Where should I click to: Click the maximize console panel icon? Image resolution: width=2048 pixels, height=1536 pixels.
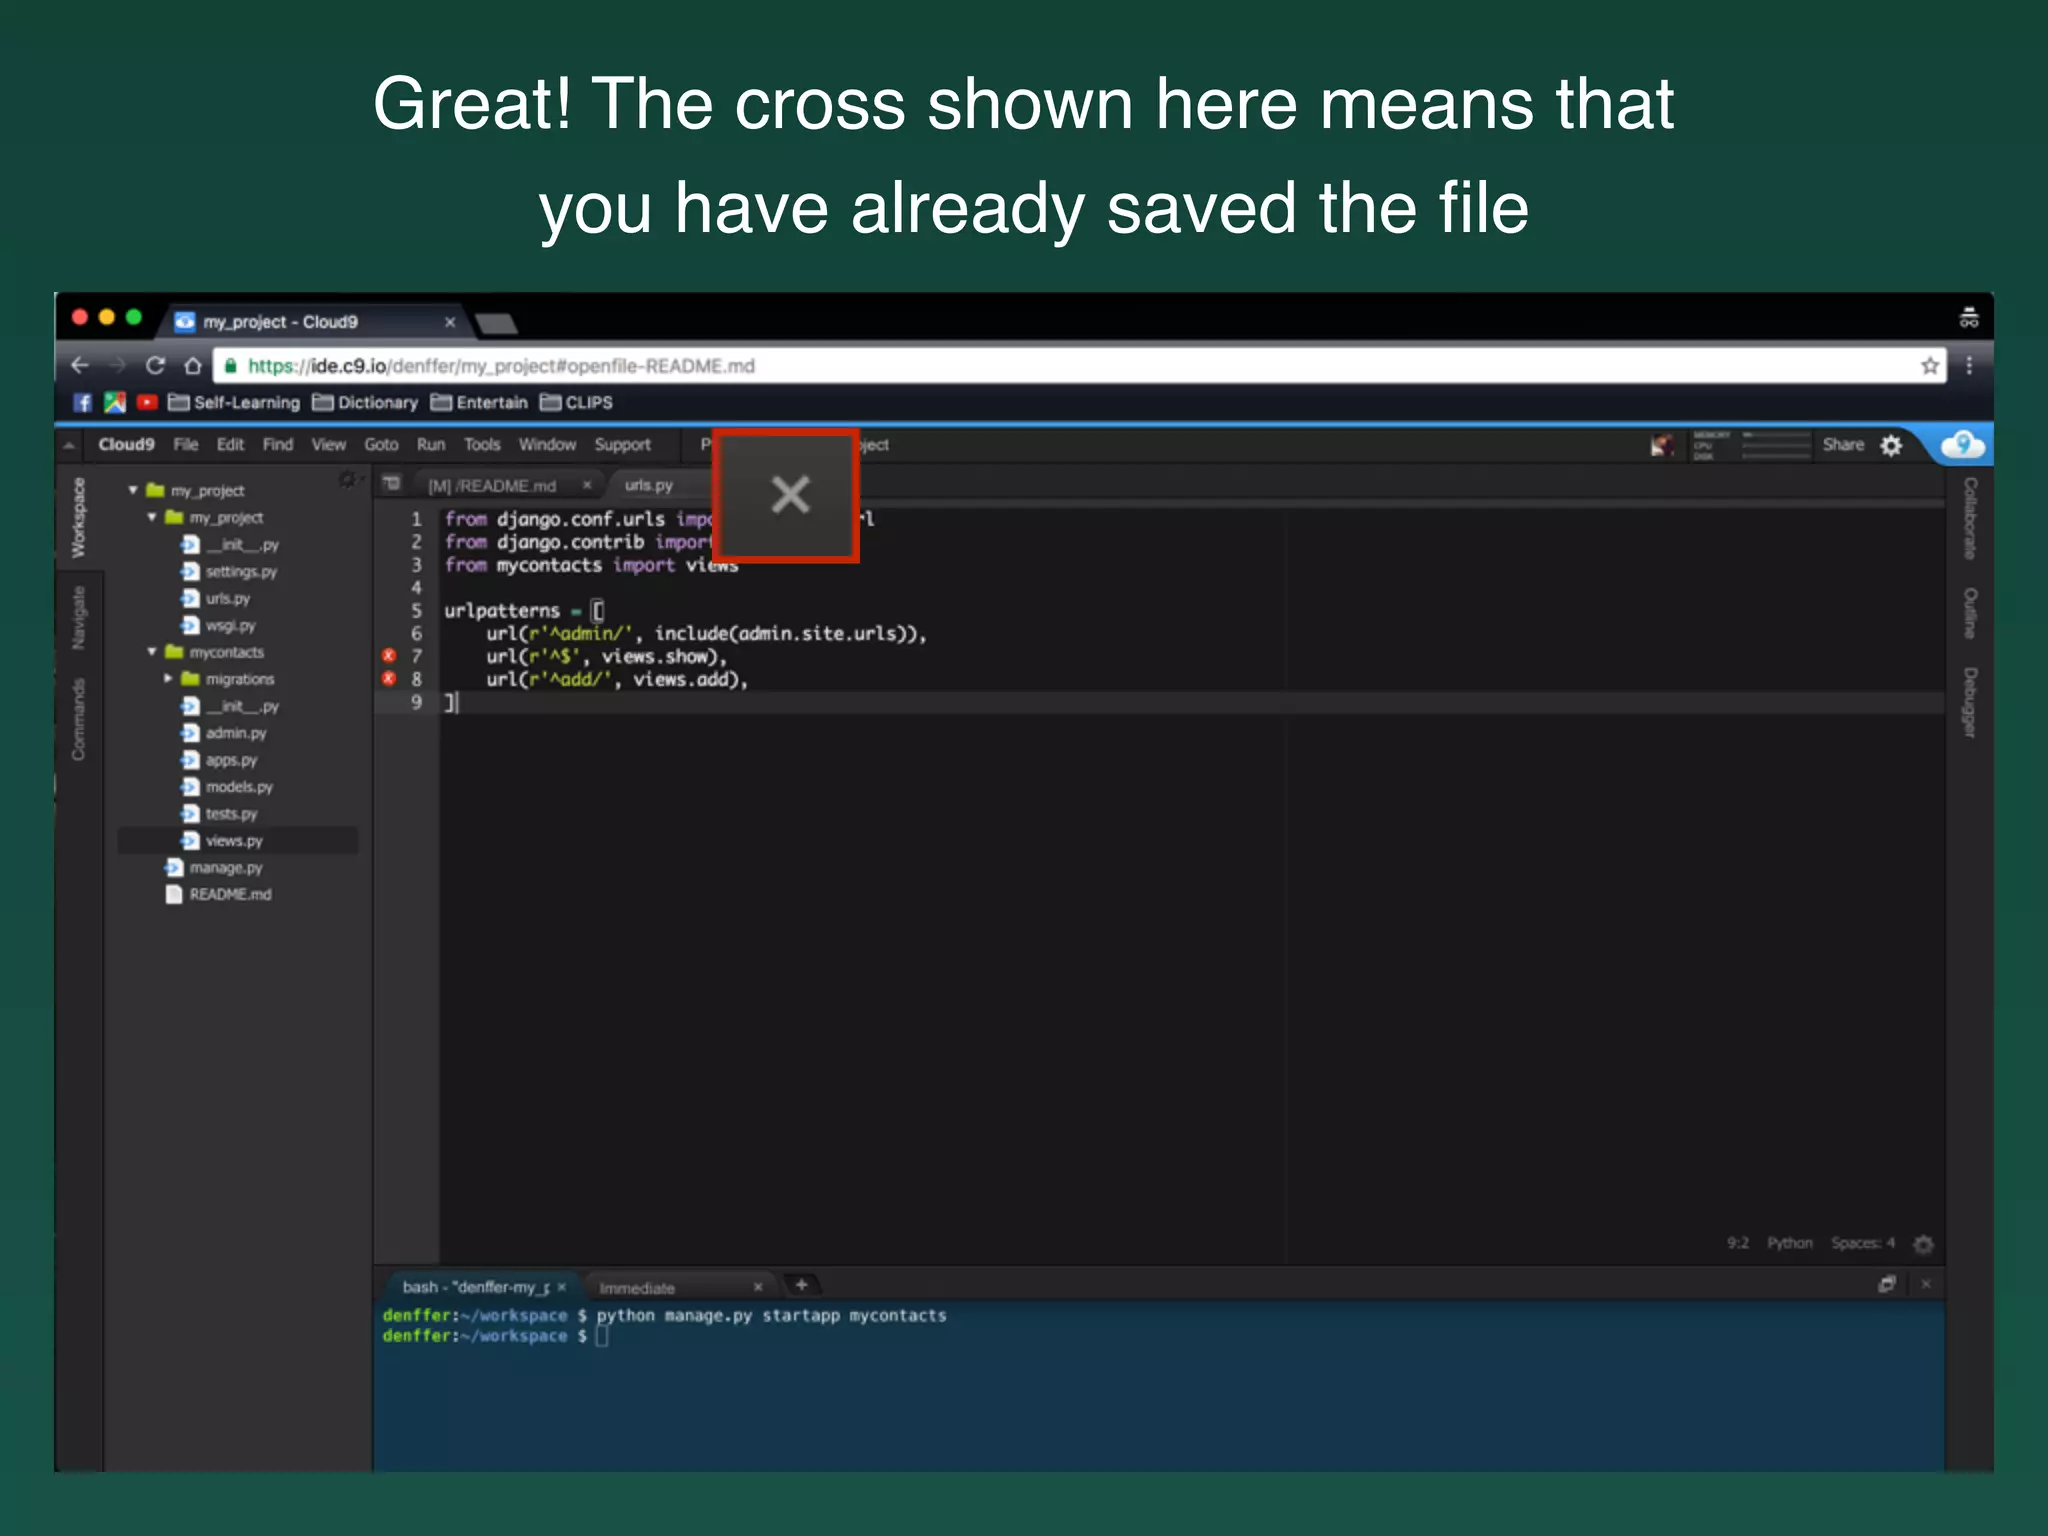click(x=1886, y=1285)
